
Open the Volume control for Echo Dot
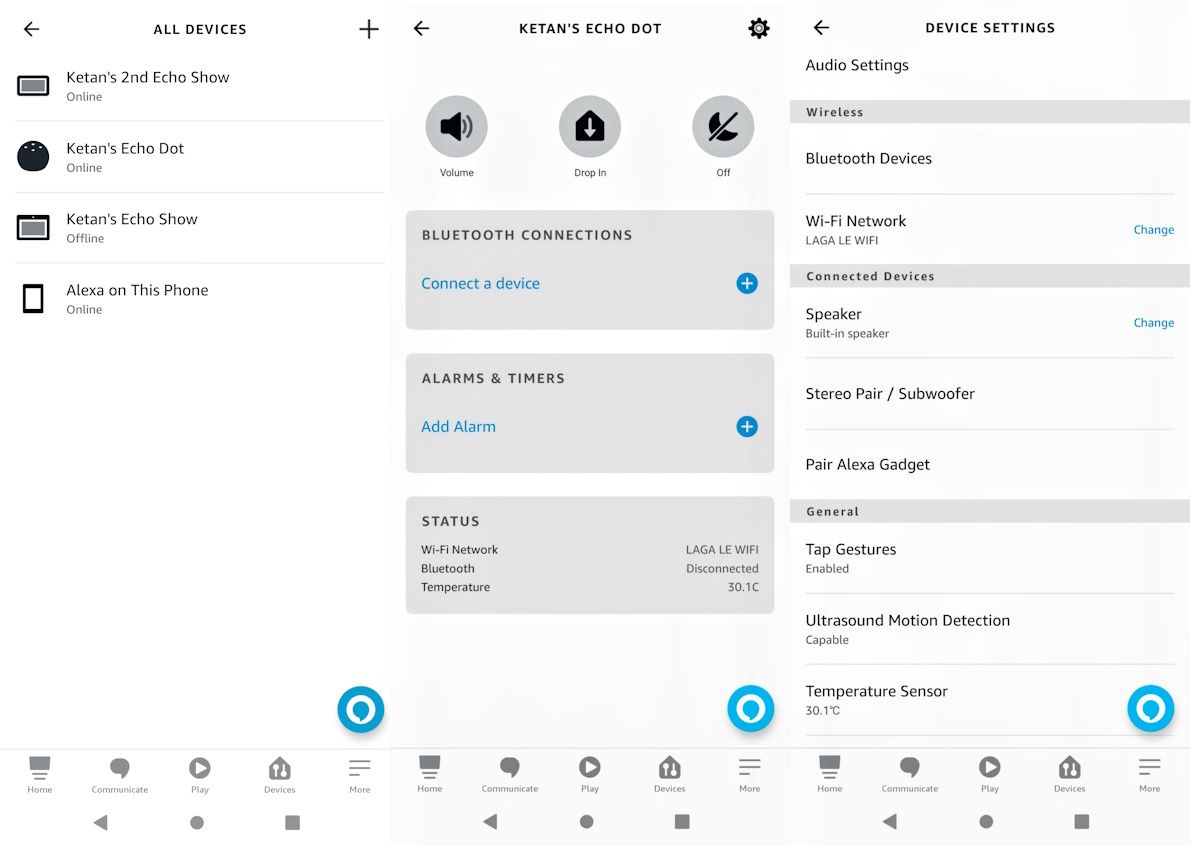[x=457, y=127]
